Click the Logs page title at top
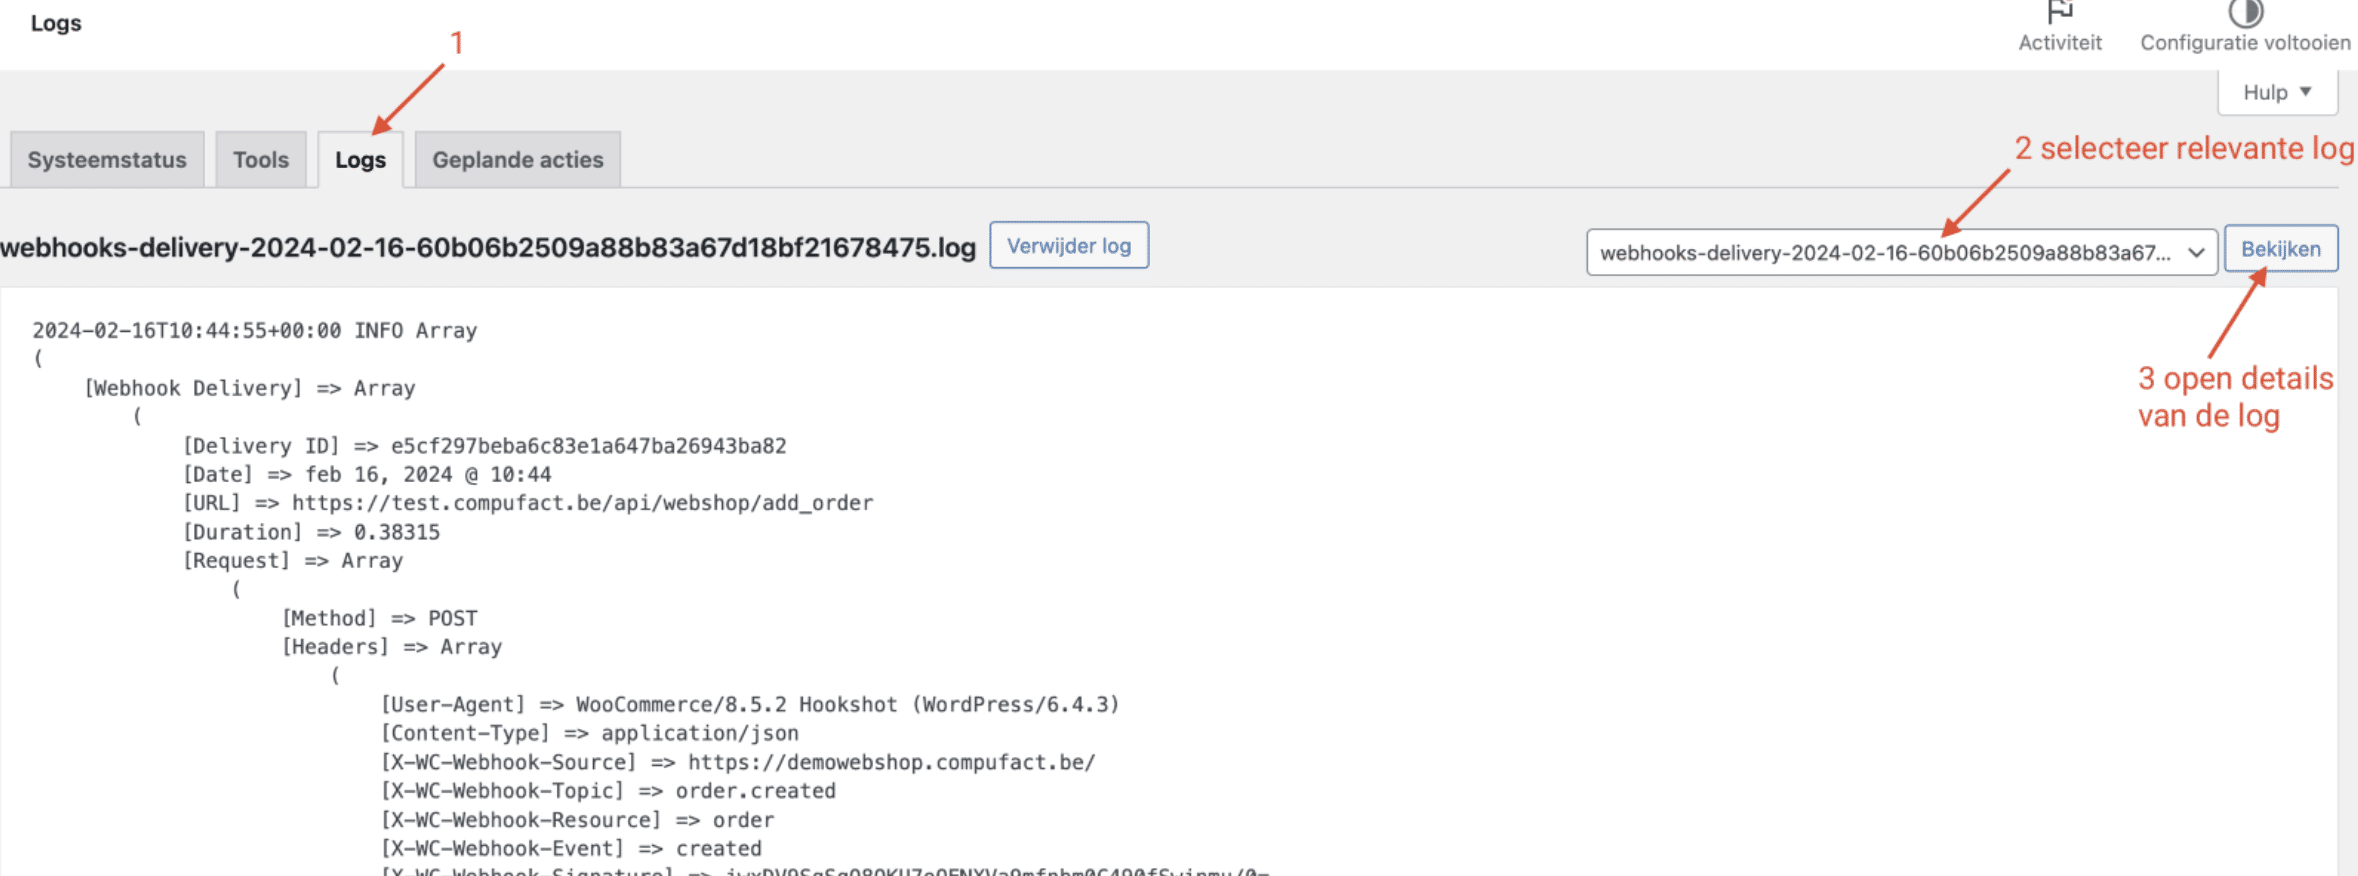Viewport: 2358px width, 876px height. (x=56, y=23)
